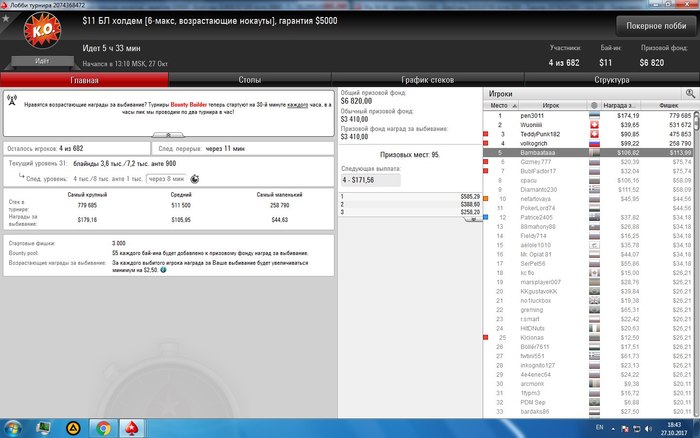Open Chrome from the taskbar
The height and width of the screenshot is (438, 700).
[103, 429]
